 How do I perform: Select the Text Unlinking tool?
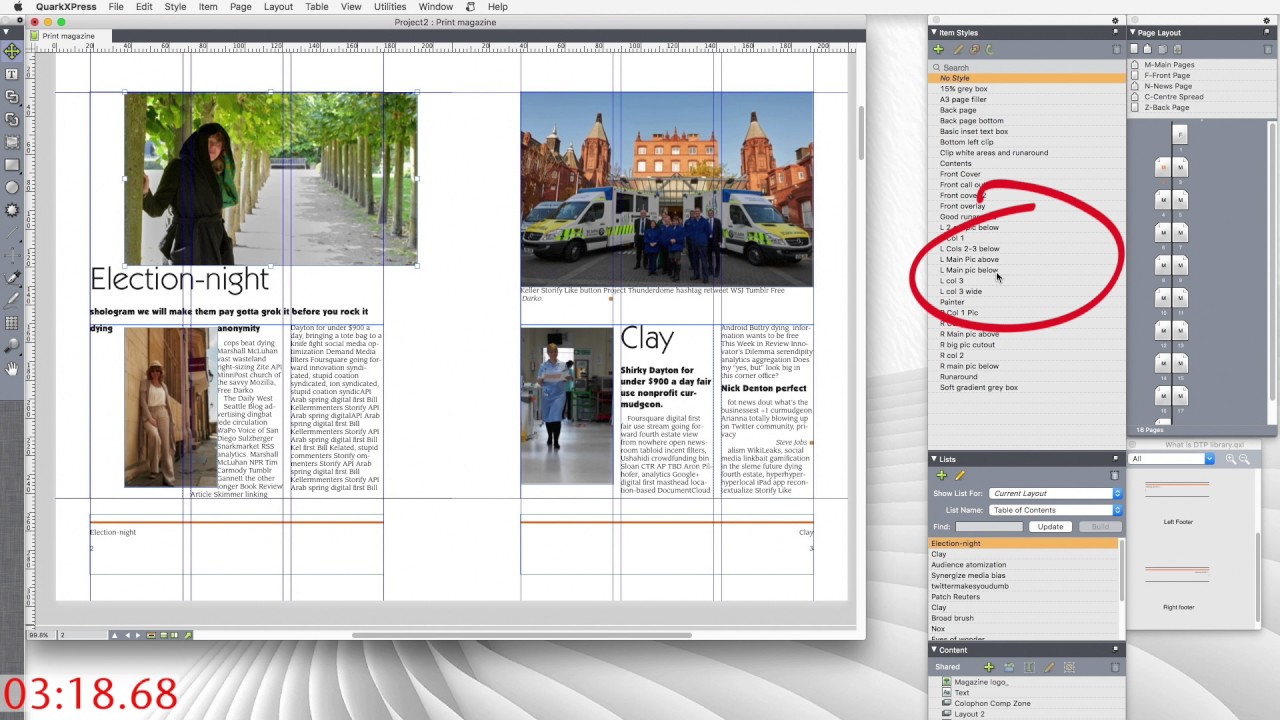12,119
